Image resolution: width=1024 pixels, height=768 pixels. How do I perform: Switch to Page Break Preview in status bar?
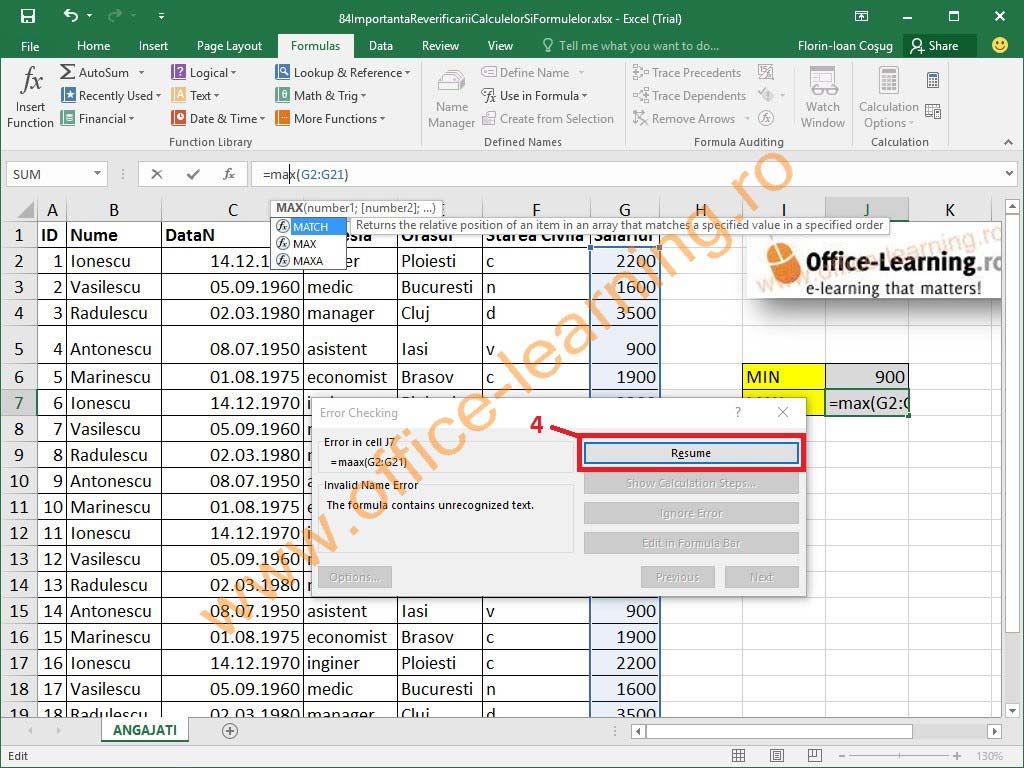click(814, 756)
